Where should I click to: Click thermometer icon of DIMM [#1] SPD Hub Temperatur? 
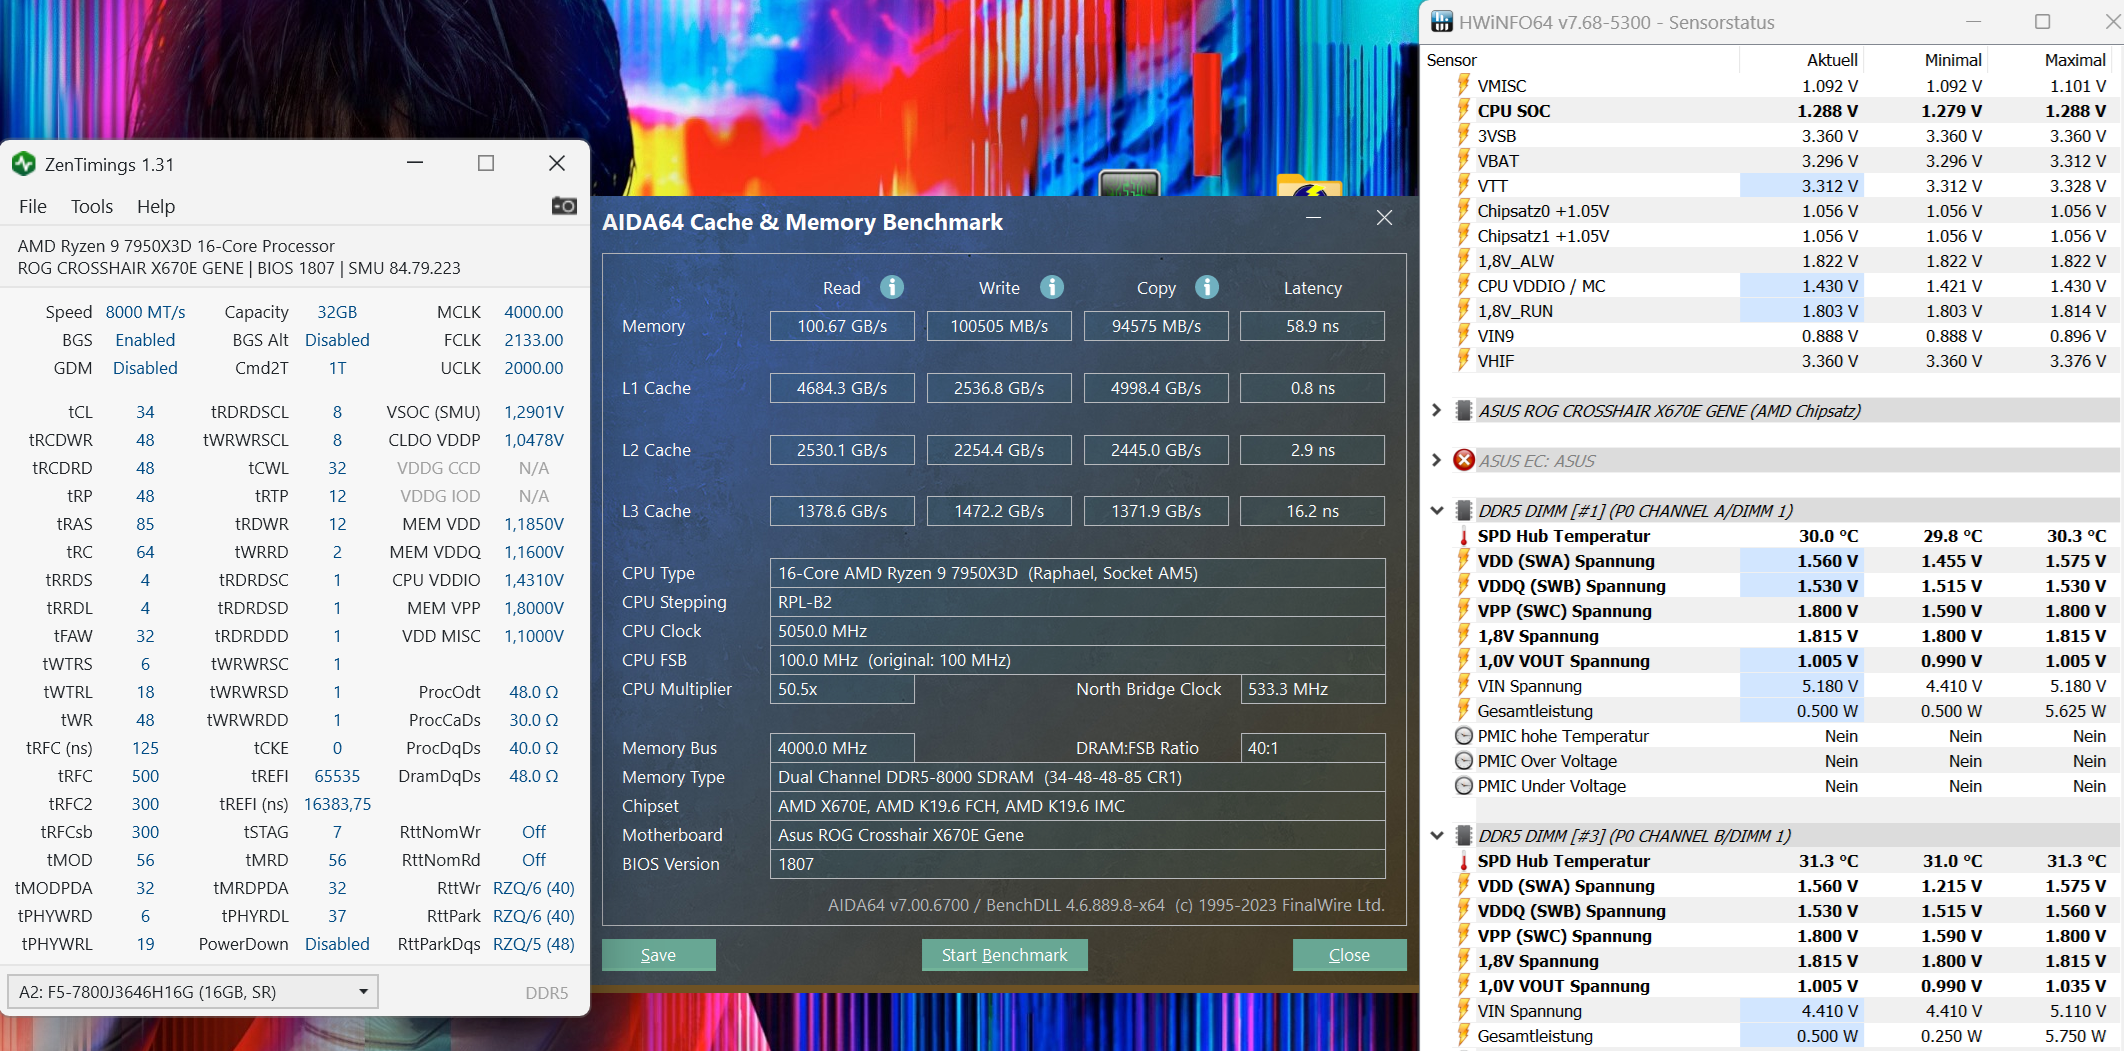1464,536
